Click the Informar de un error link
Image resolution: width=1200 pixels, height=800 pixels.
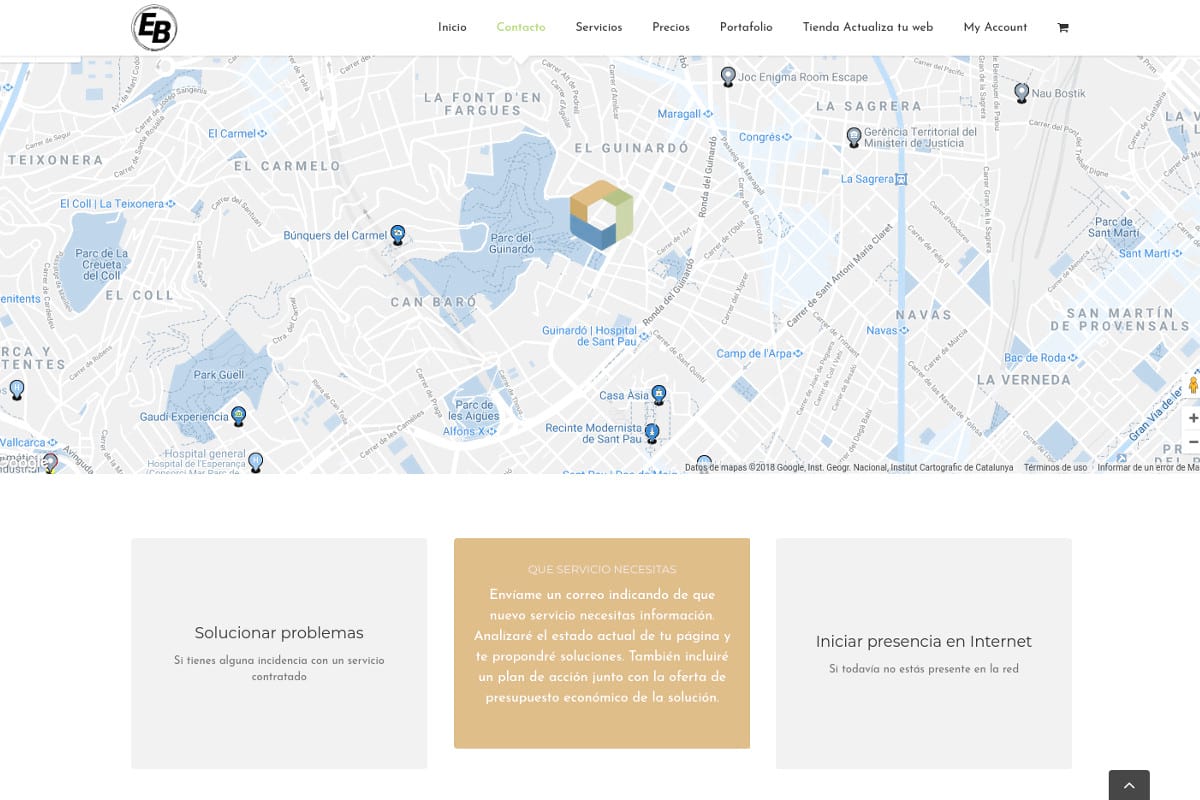pos(1148,468)
